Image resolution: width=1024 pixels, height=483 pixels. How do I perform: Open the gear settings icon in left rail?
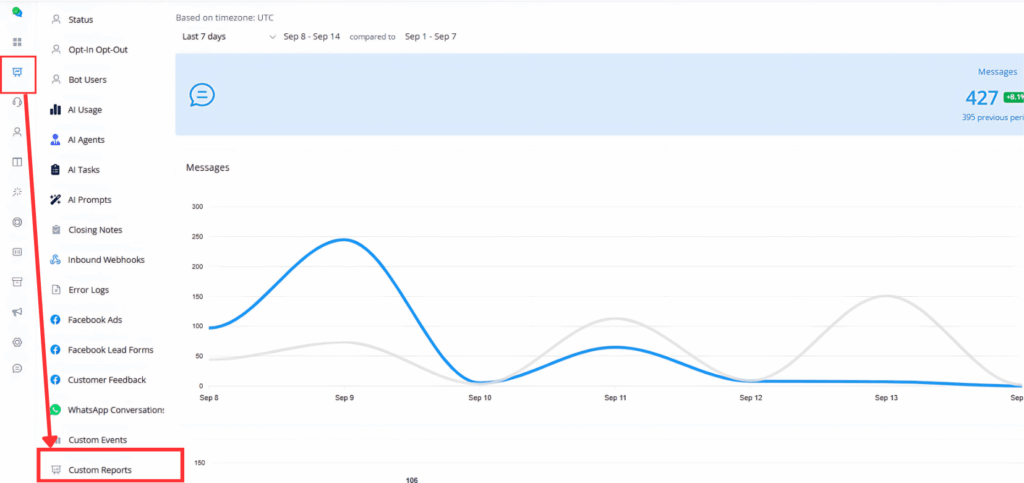point(17,342)
